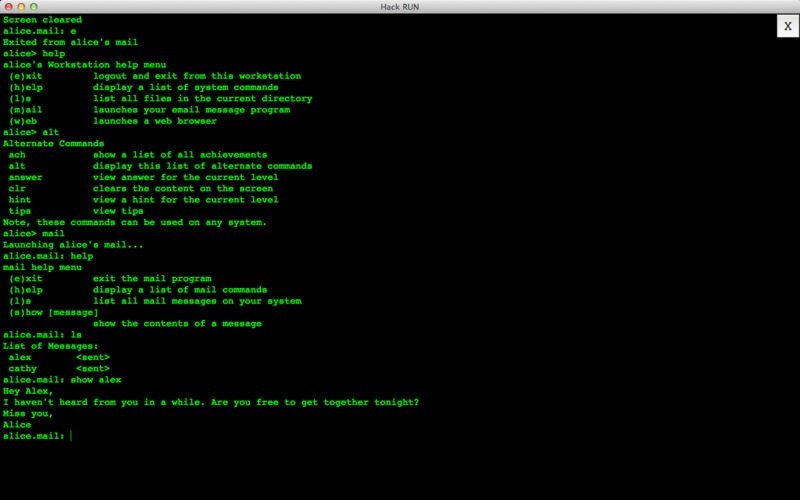Click the hint entry under Alternate Commands
Image resolution: width=800 pixels, height=500 pixels.
pos(20,200)
